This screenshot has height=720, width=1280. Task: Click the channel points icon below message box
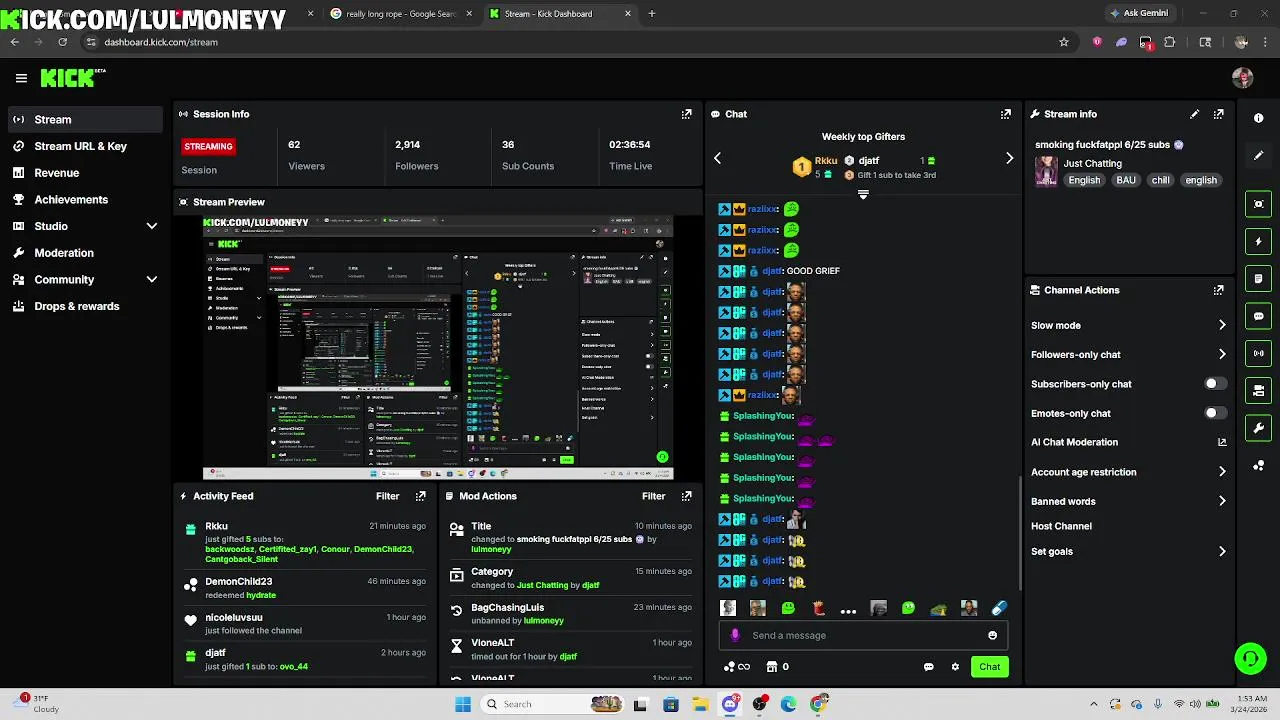(730, 667)
